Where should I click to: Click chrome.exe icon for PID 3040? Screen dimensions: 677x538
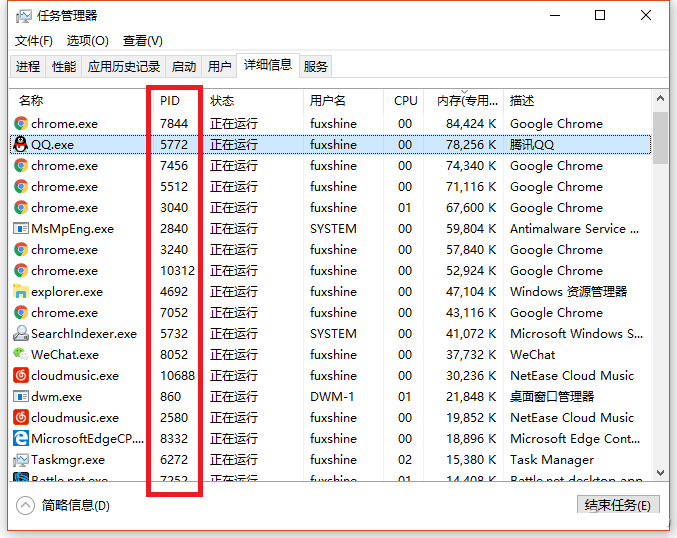pyautogui.click(x=21, y=208)
